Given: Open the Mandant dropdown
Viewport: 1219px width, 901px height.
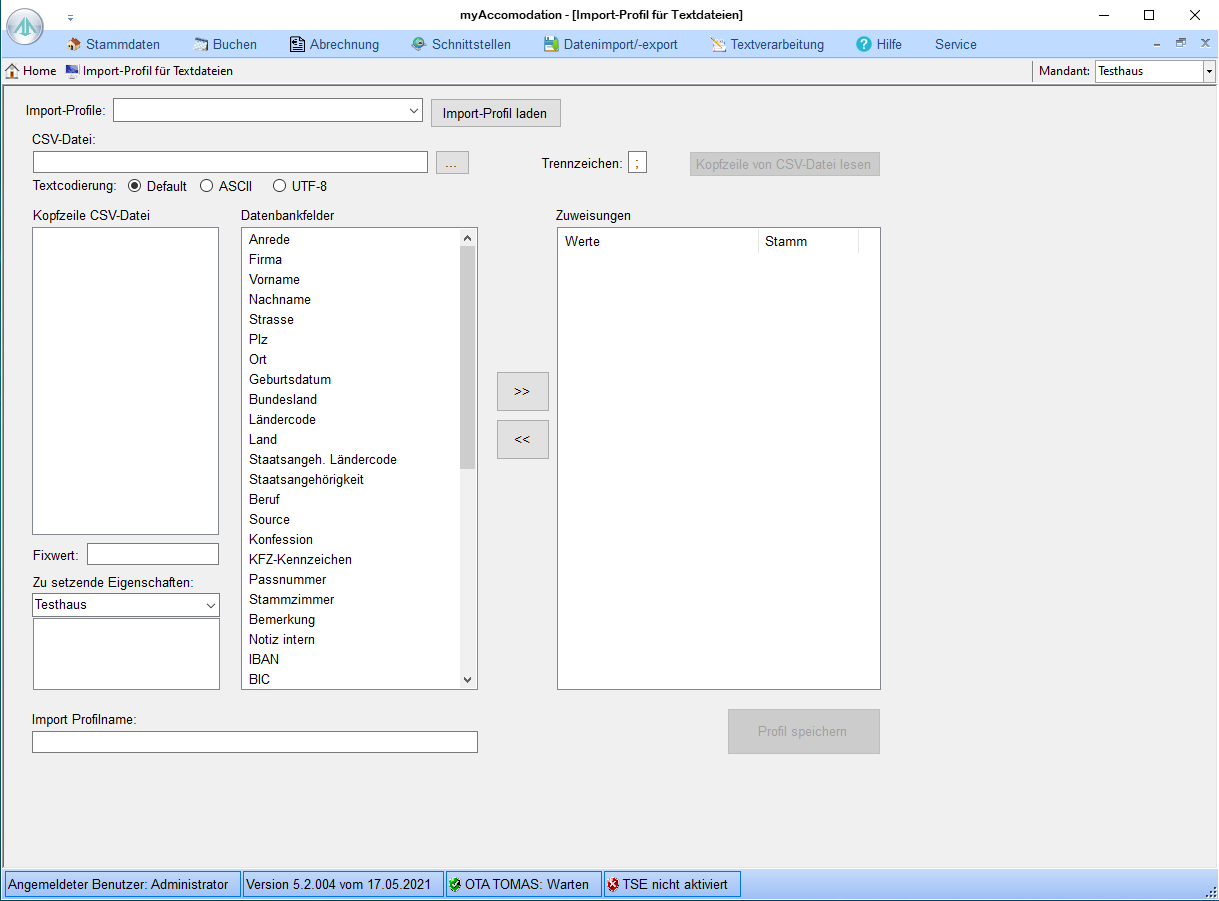Looking at the screenshot, I should pos(1208,71).
